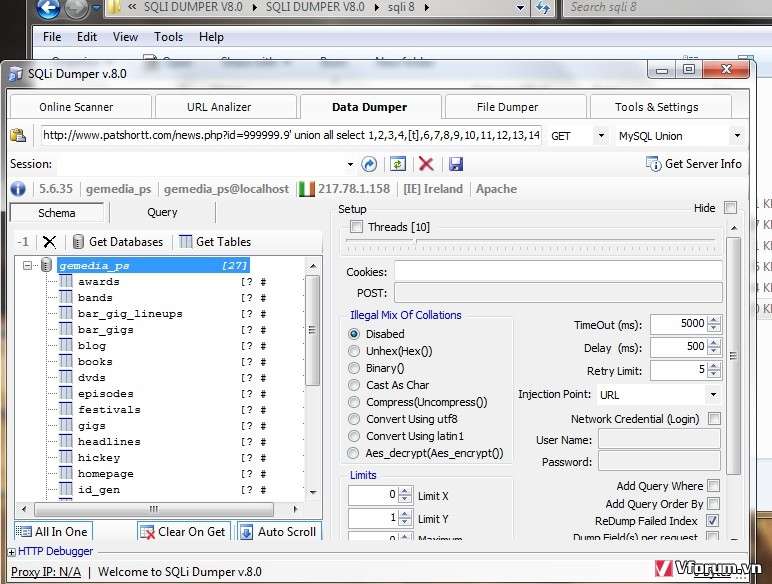
Task: Click Explorer back arrow button
Action: (x=49, y=8)
